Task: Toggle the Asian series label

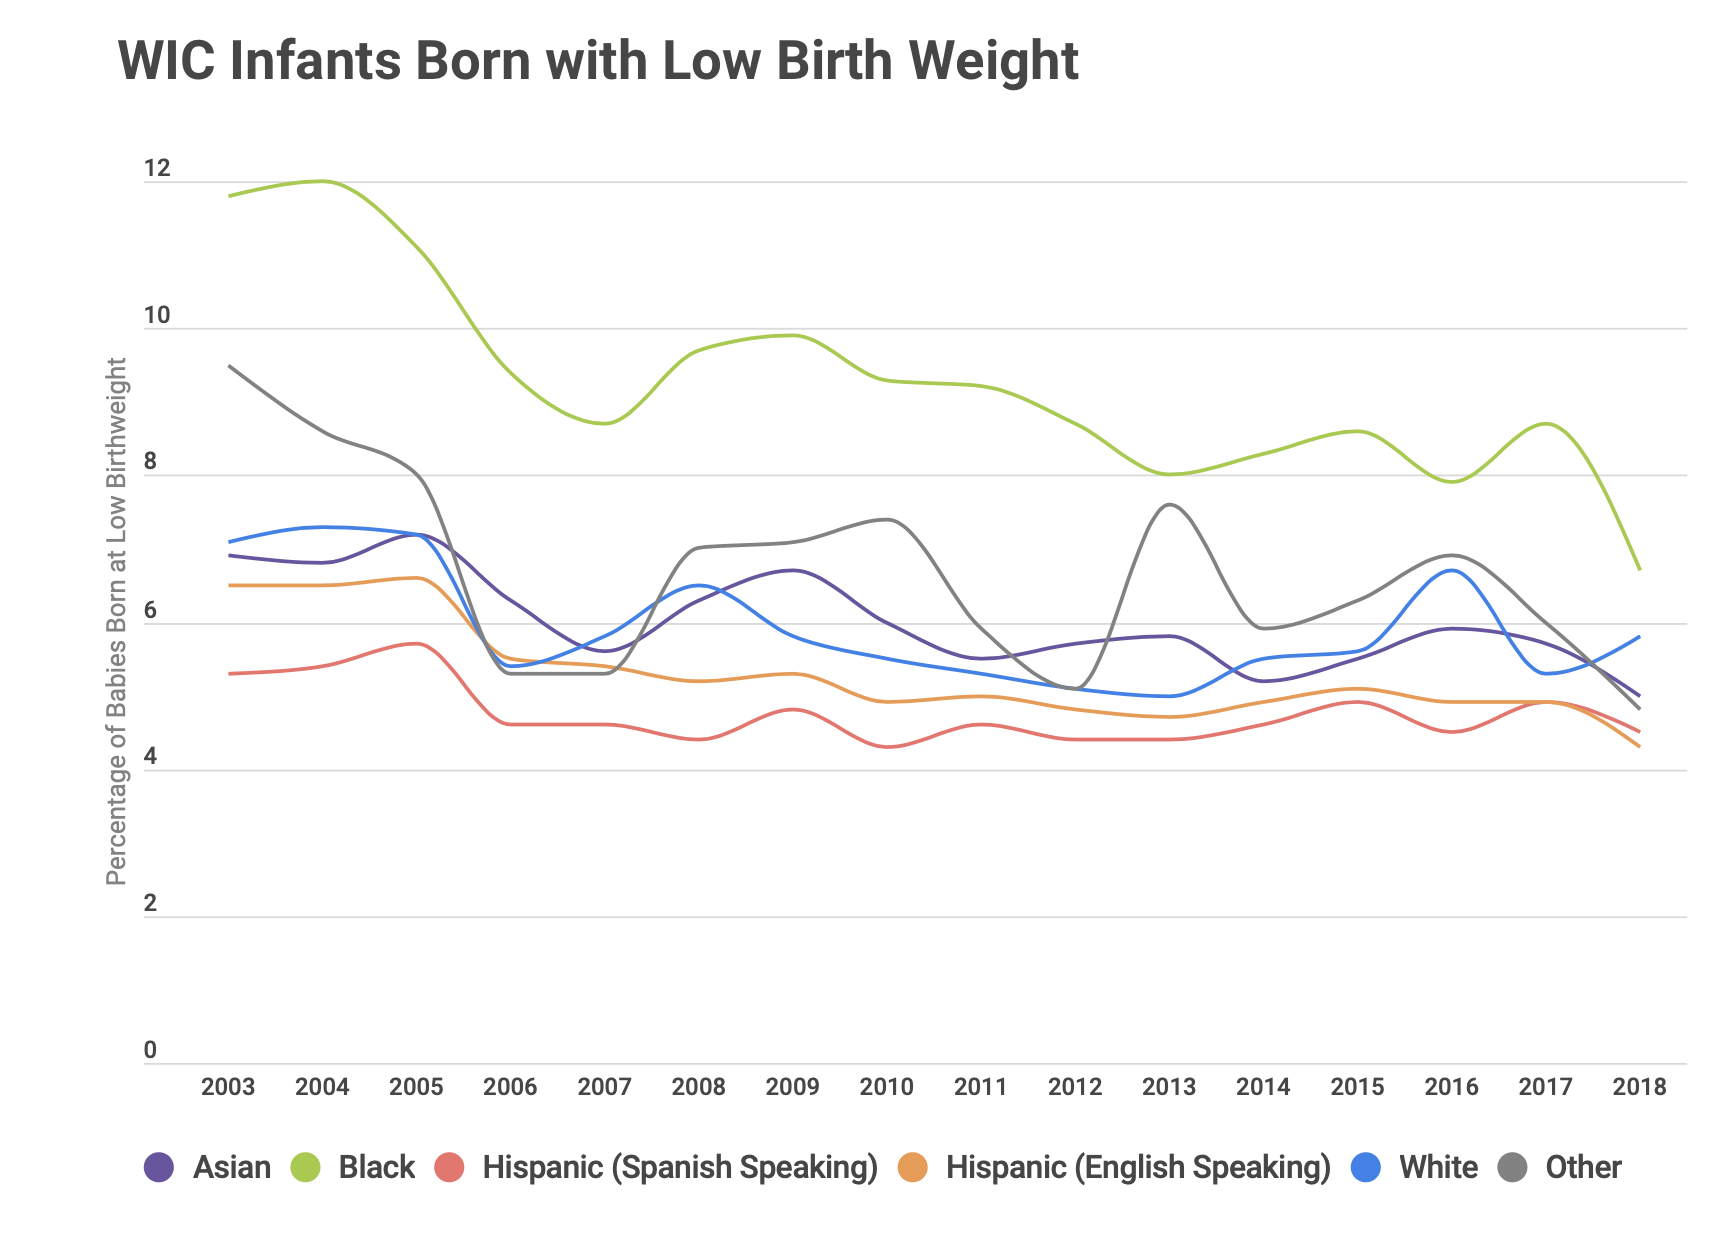Action: click(x=232, y=1167)
